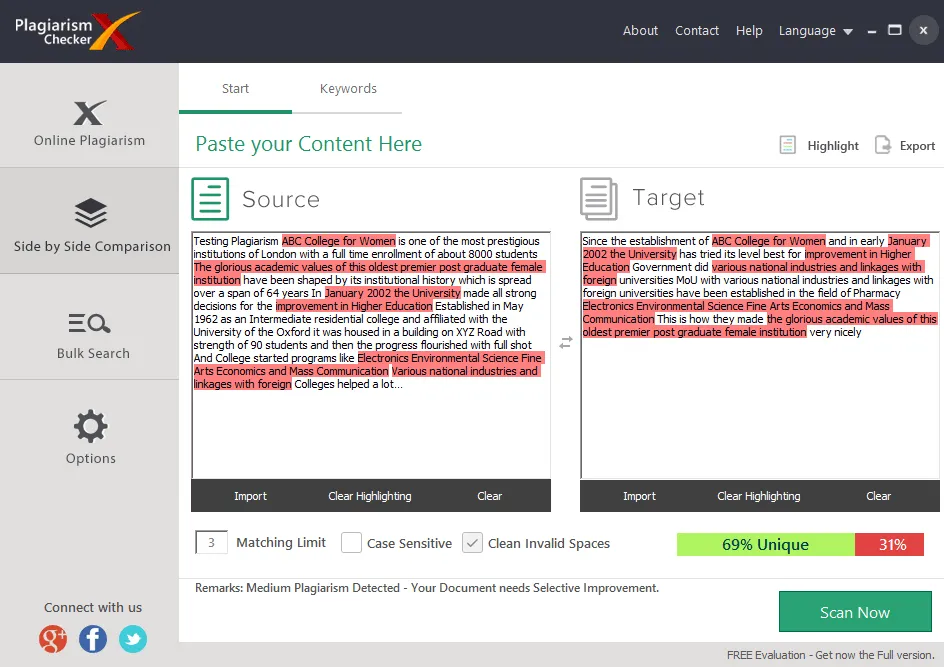The width and height of the screenshot is (944, 667).
Task: Swap source and target with arrows icon
Action: click(565, 343)
